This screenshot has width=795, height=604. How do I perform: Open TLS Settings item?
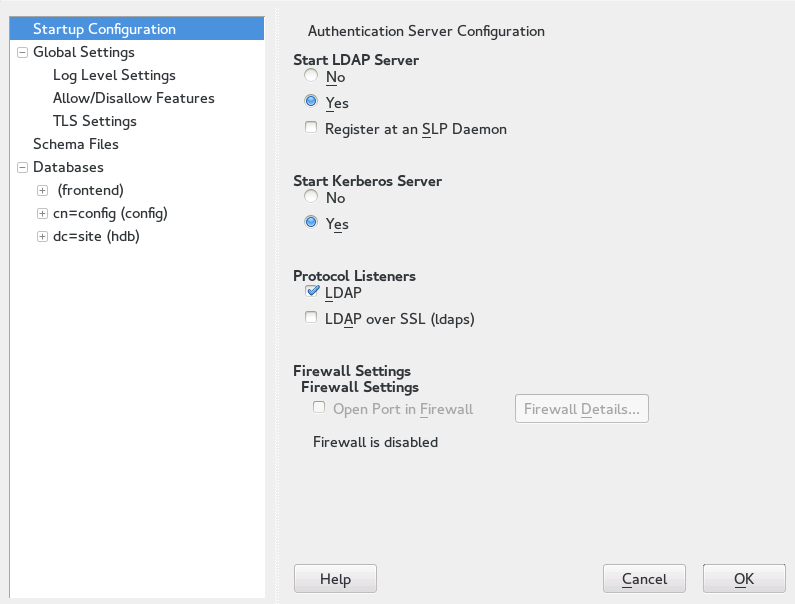tap(95, 121)
